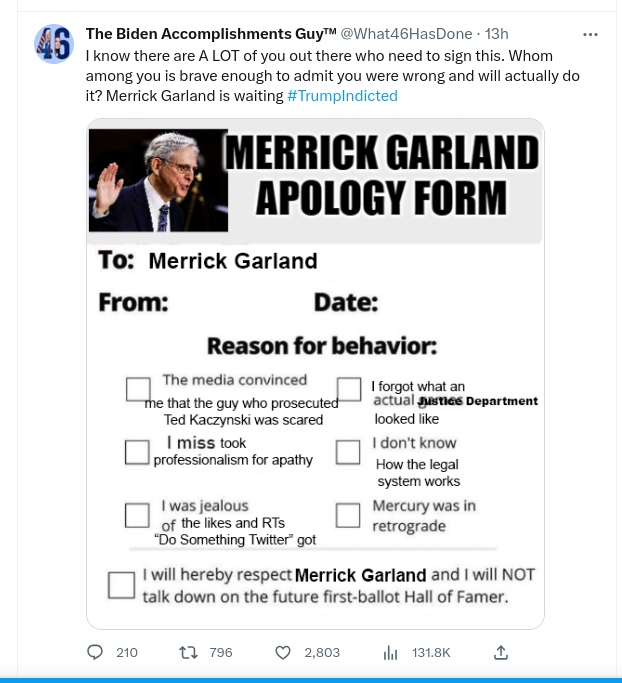Share the tweet via upload icon
Viewport: 622px width, 683px height.
coord(502,652)
